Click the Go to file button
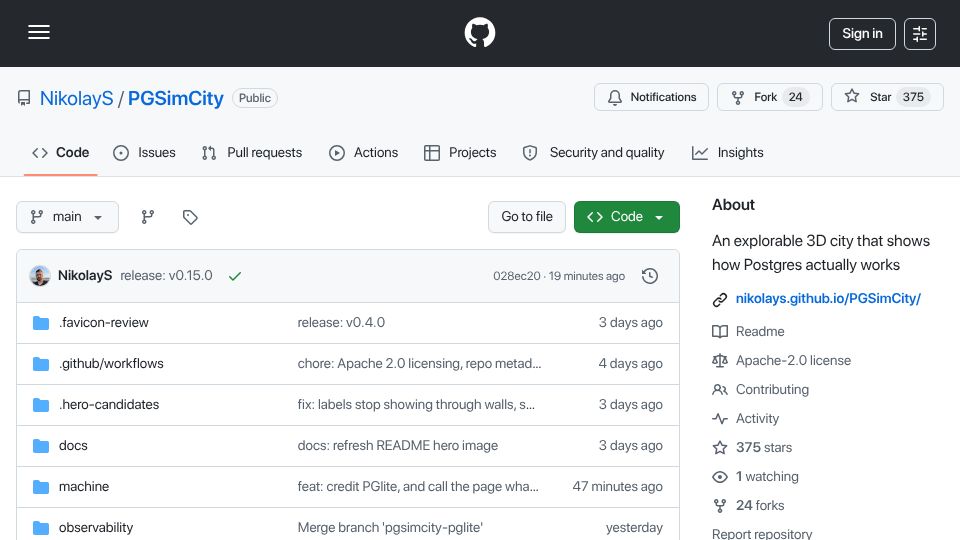Viewport: 960px width, 540px height. pos(527,217)
